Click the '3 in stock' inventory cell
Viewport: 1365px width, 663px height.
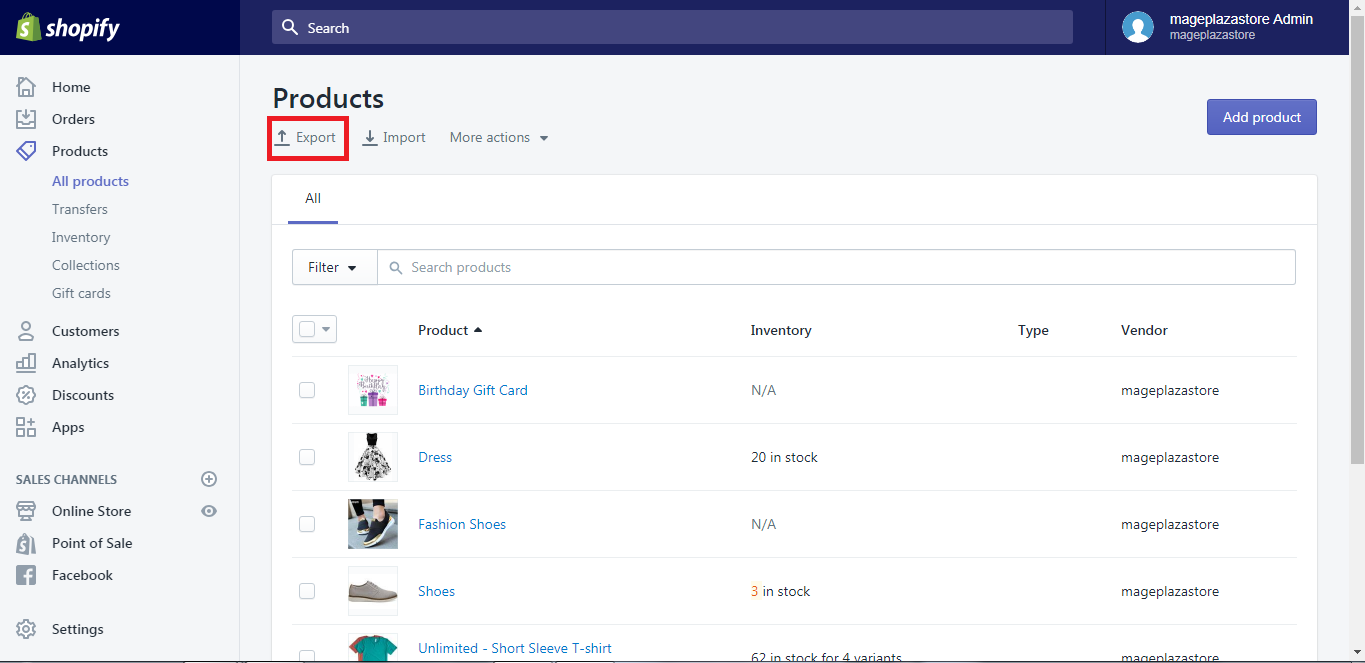click(x=780, y=591)
